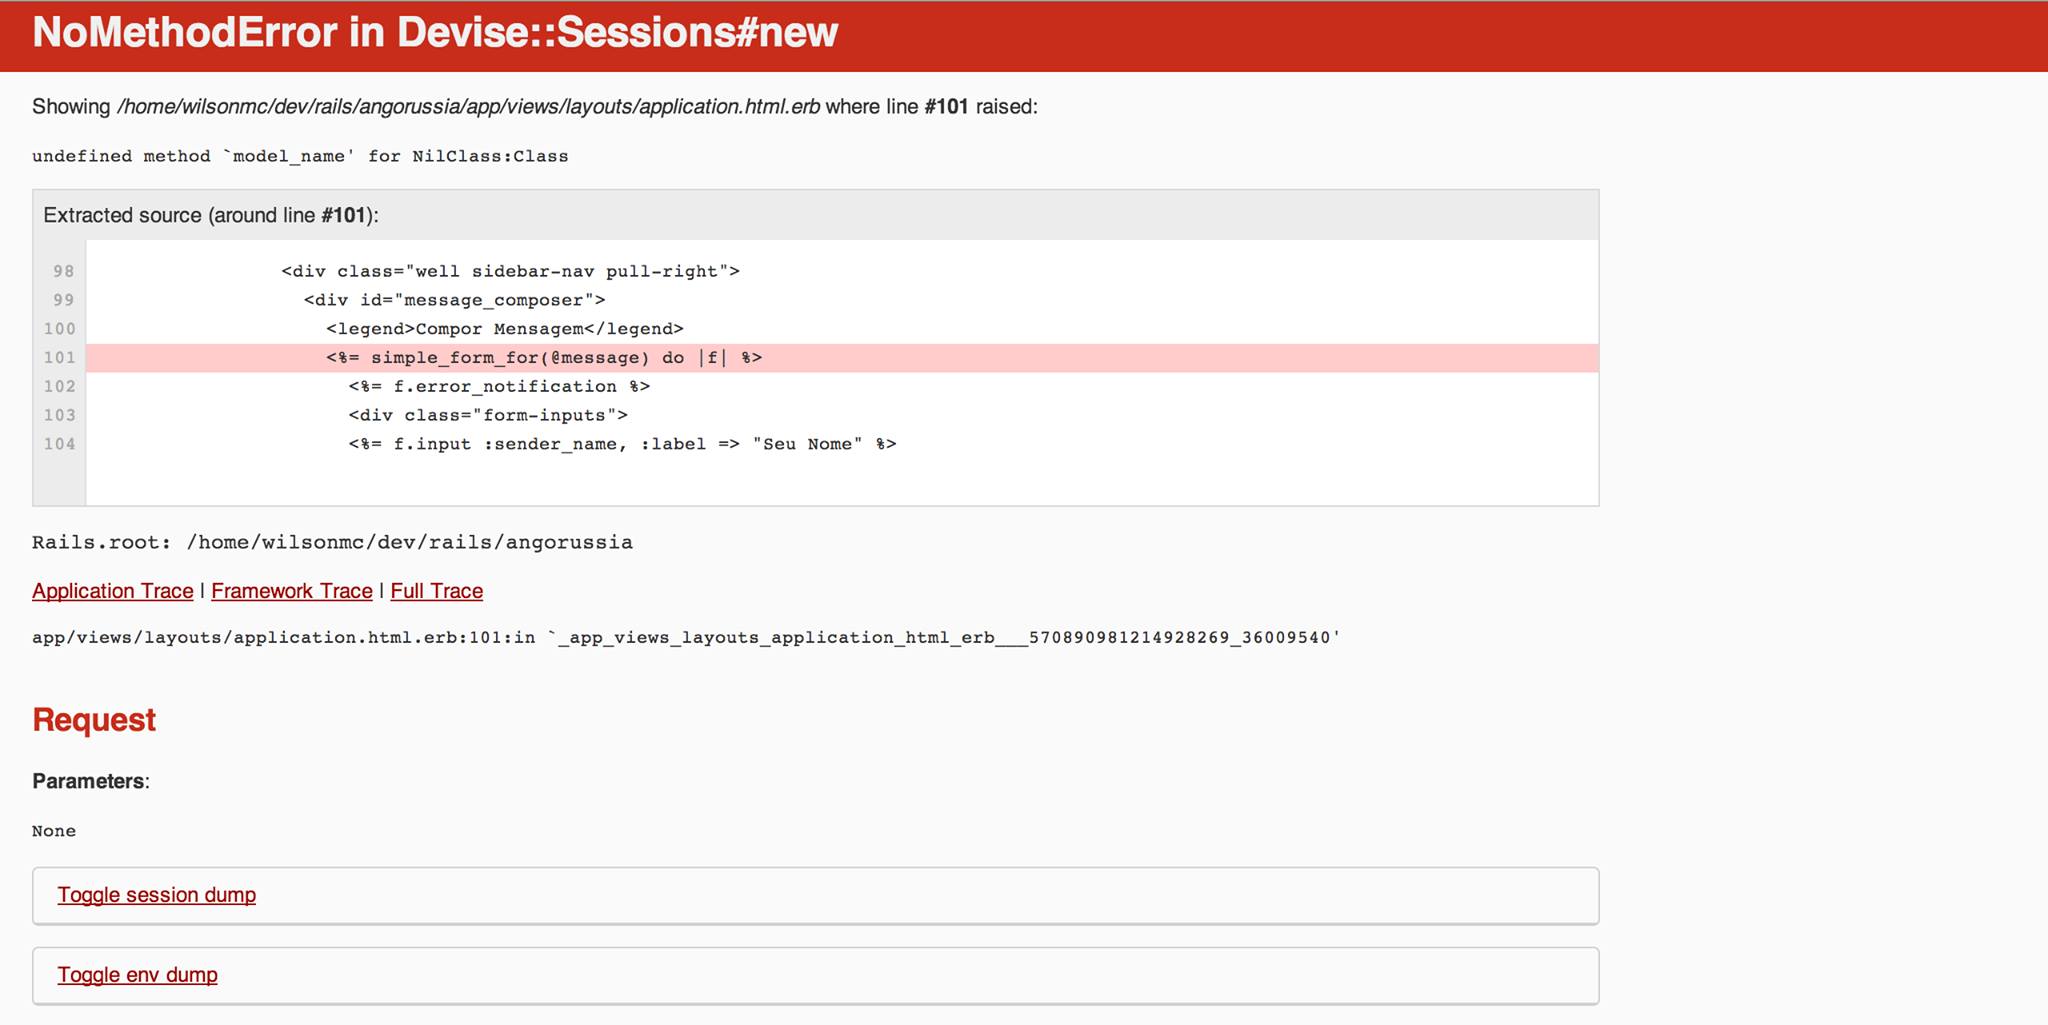Click the application.html.erb:101 trace line
This screenshot has height=1025, width=2048.
click(685, 637)
